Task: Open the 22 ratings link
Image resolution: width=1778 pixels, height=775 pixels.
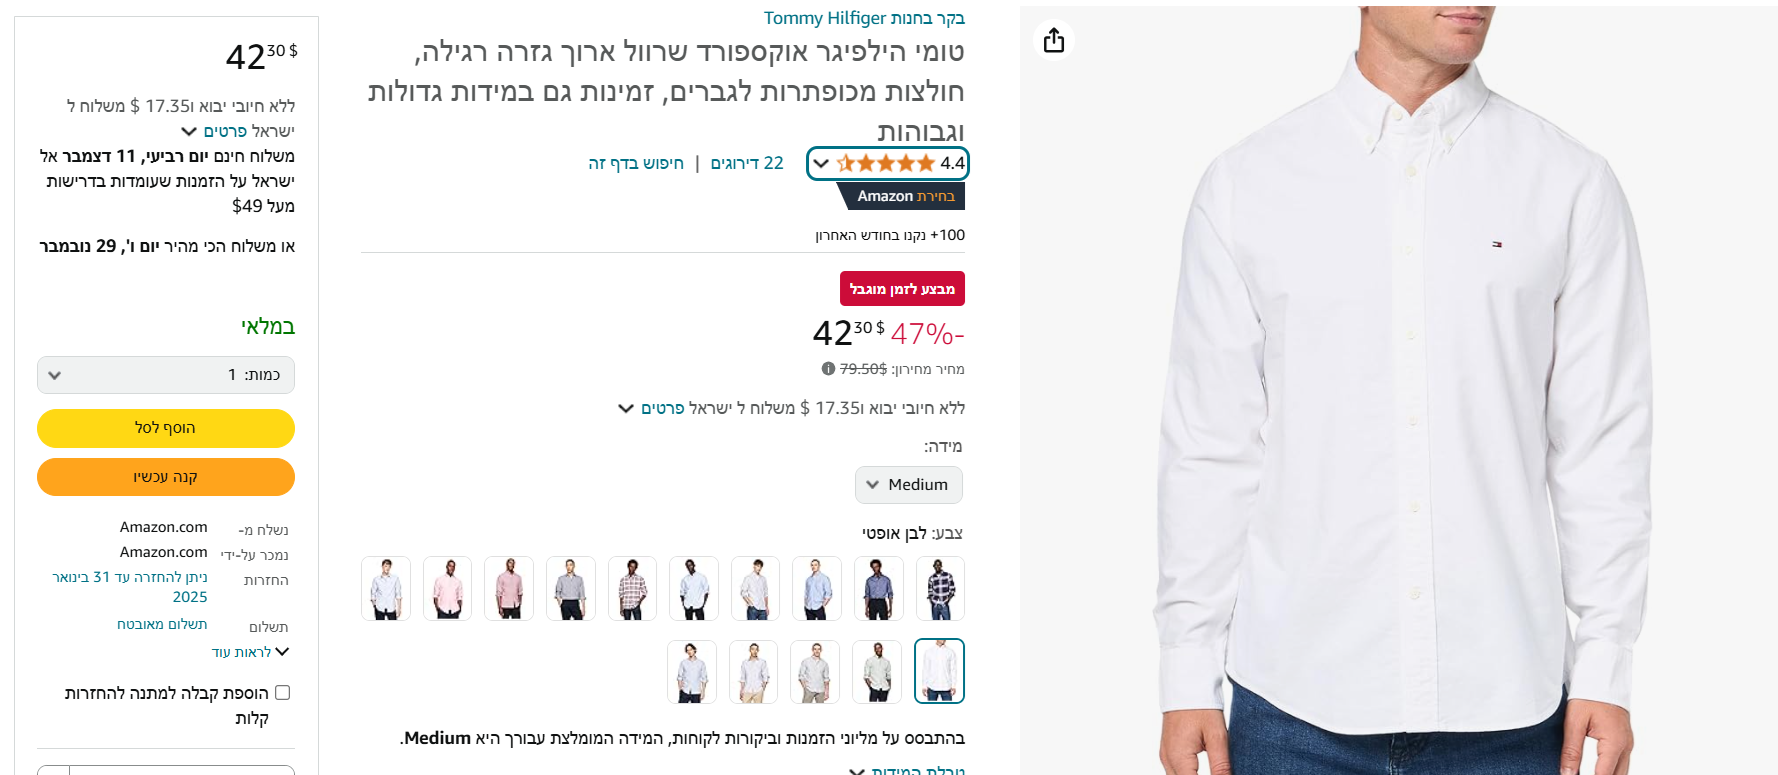Action: (x=747, y=163)
